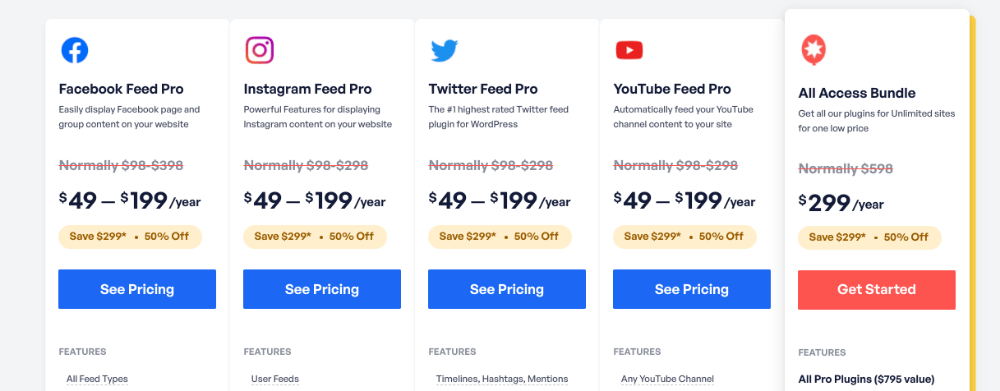Viewport: 1000px width, 391px height.
Task: Select the Any YouTube Channel feature
Action: coord(667,379)
